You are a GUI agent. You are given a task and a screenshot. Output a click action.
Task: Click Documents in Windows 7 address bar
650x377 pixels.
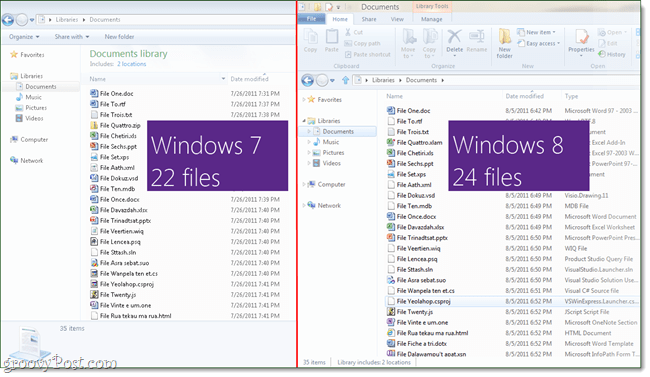coord(104,19)
